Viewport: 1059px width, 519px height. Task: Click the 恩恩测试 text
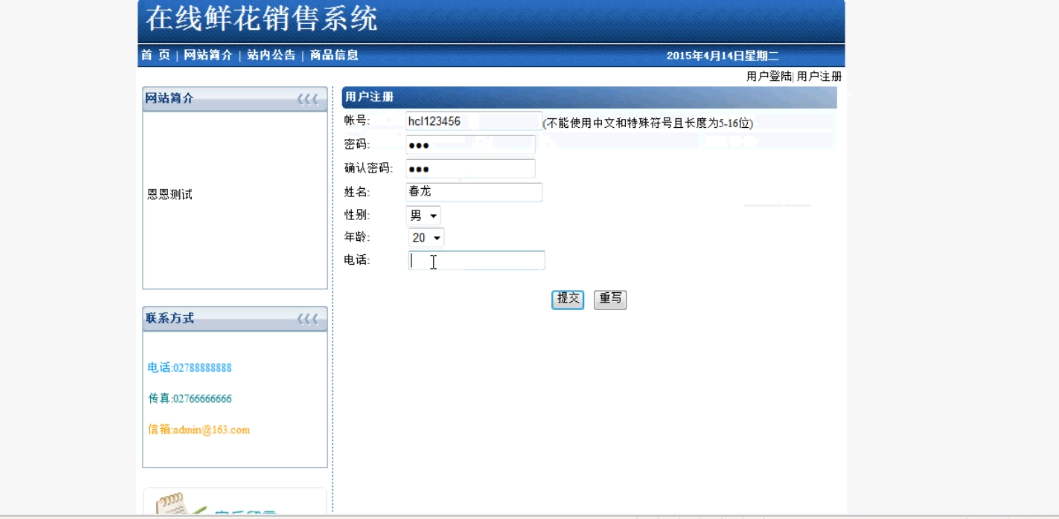[170, 195]
